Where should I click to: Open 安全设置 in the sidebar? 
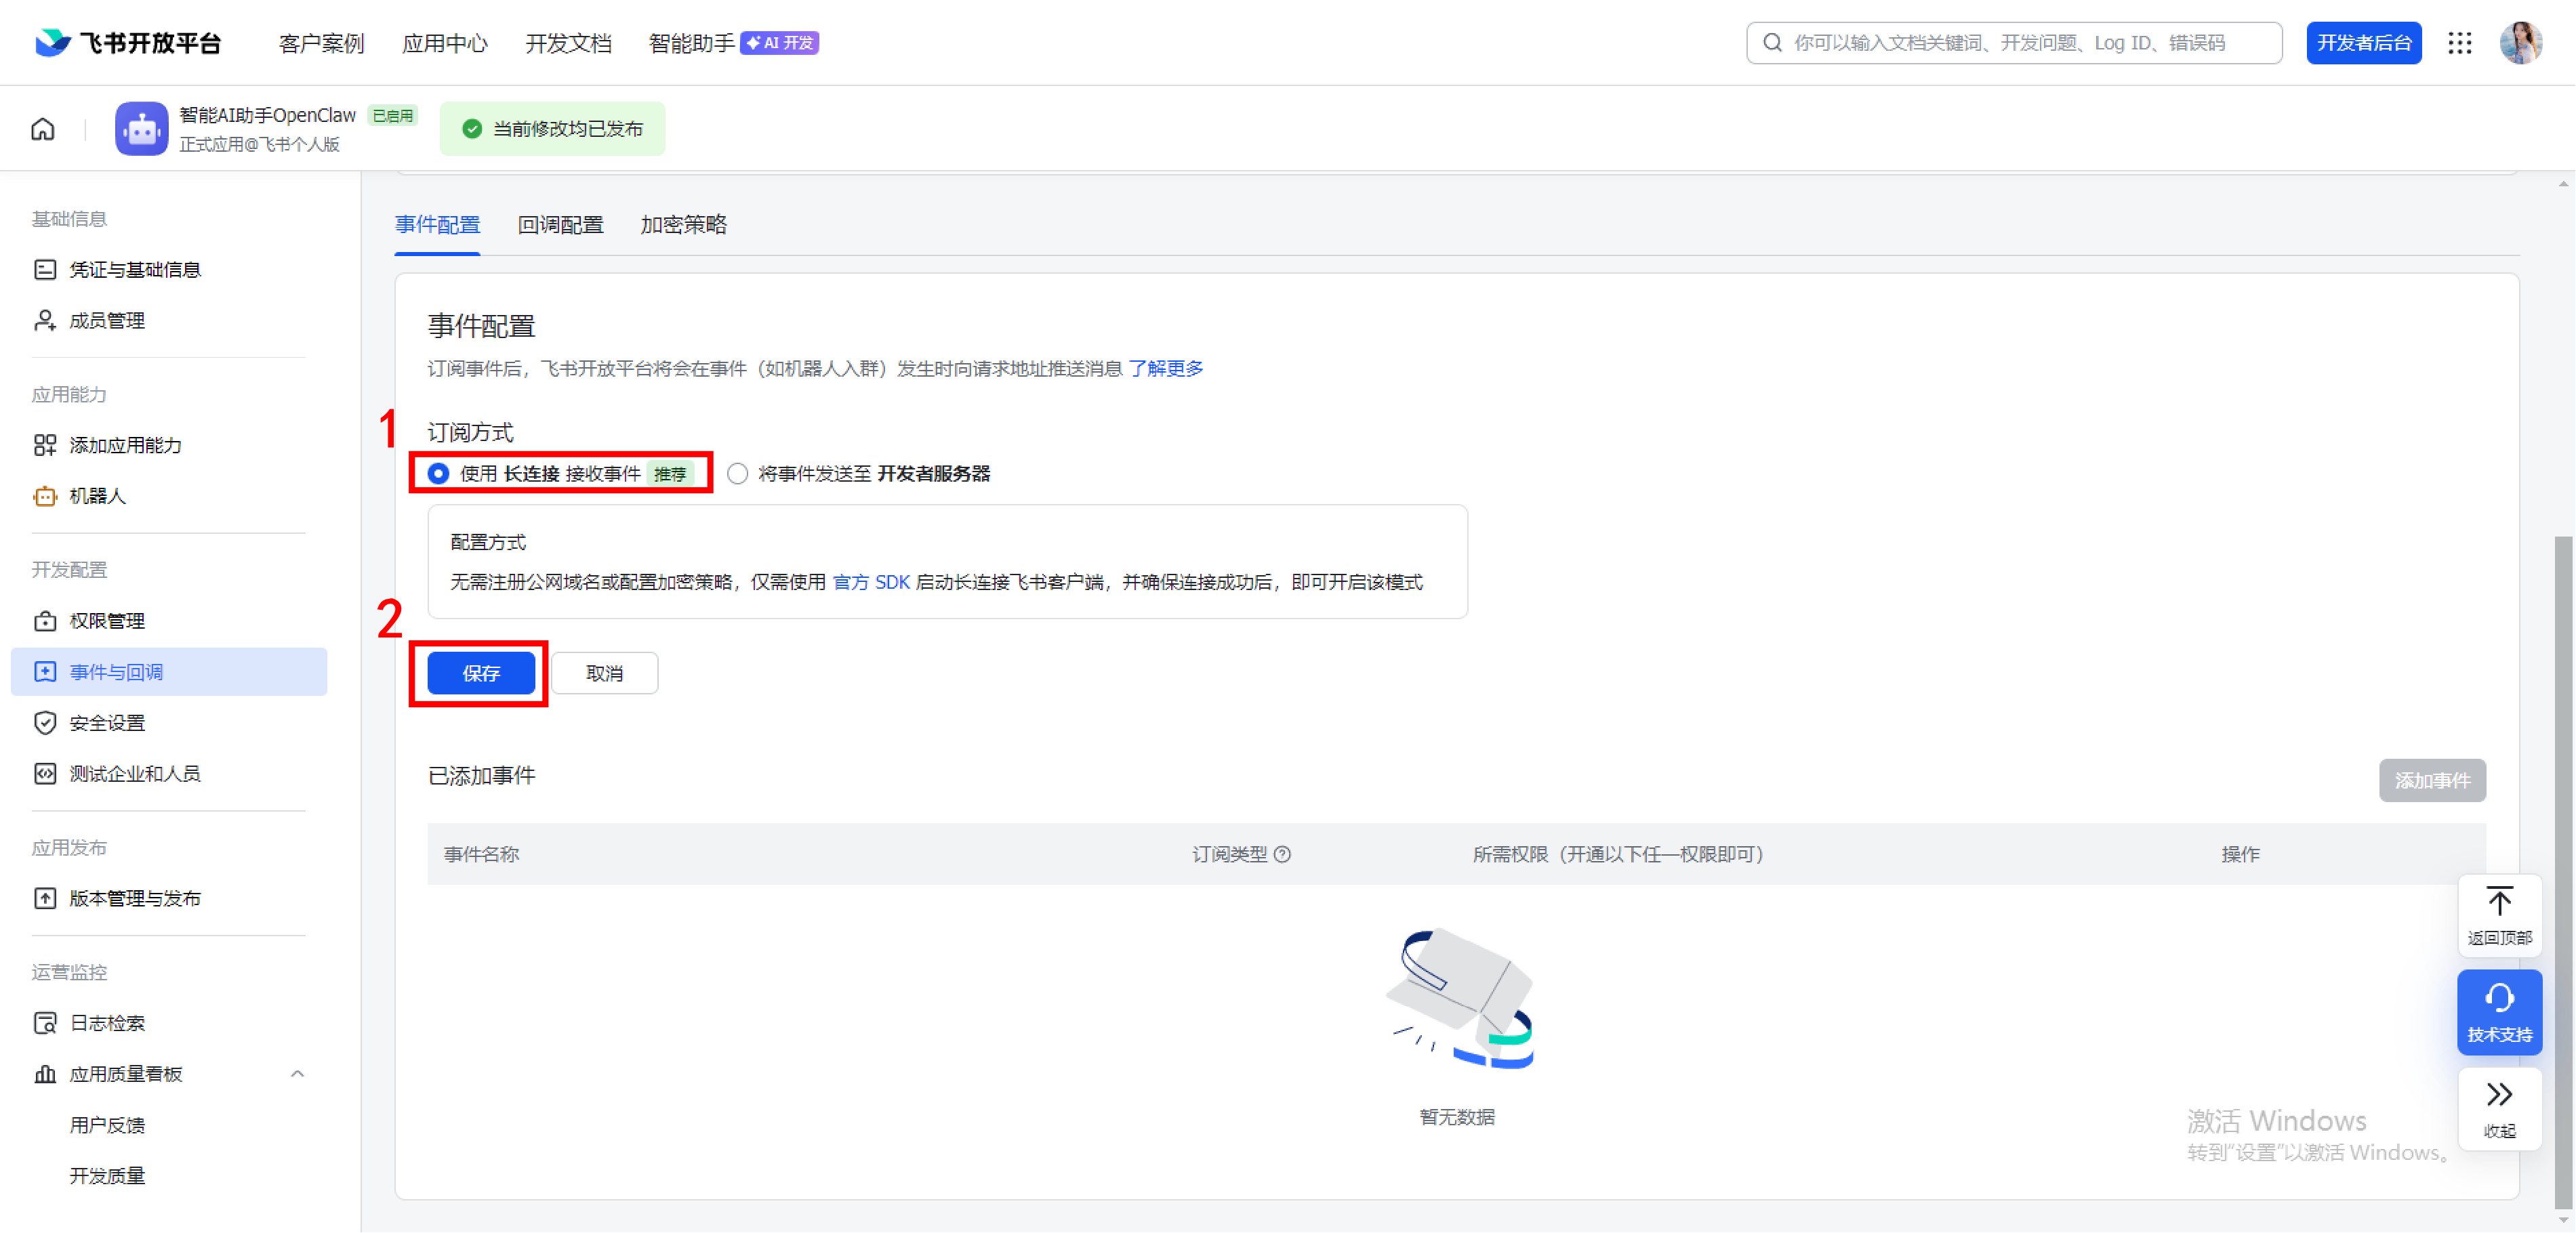point(106,722)
